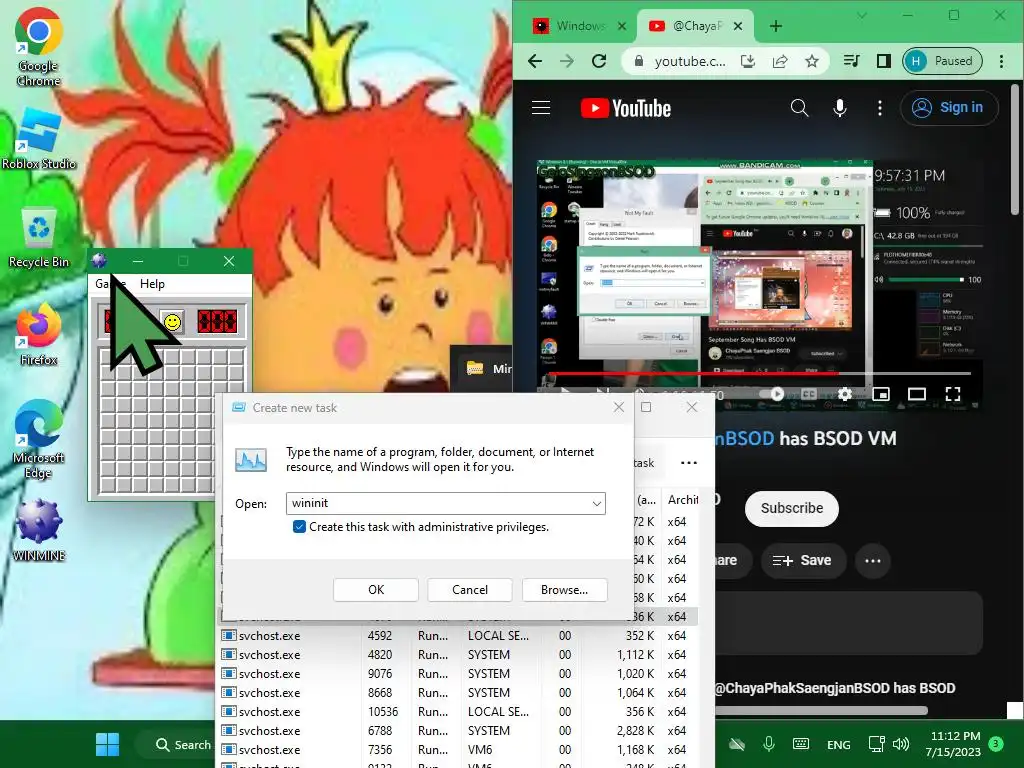Open Chrome three-dot menu

[x=1001, y=61]
